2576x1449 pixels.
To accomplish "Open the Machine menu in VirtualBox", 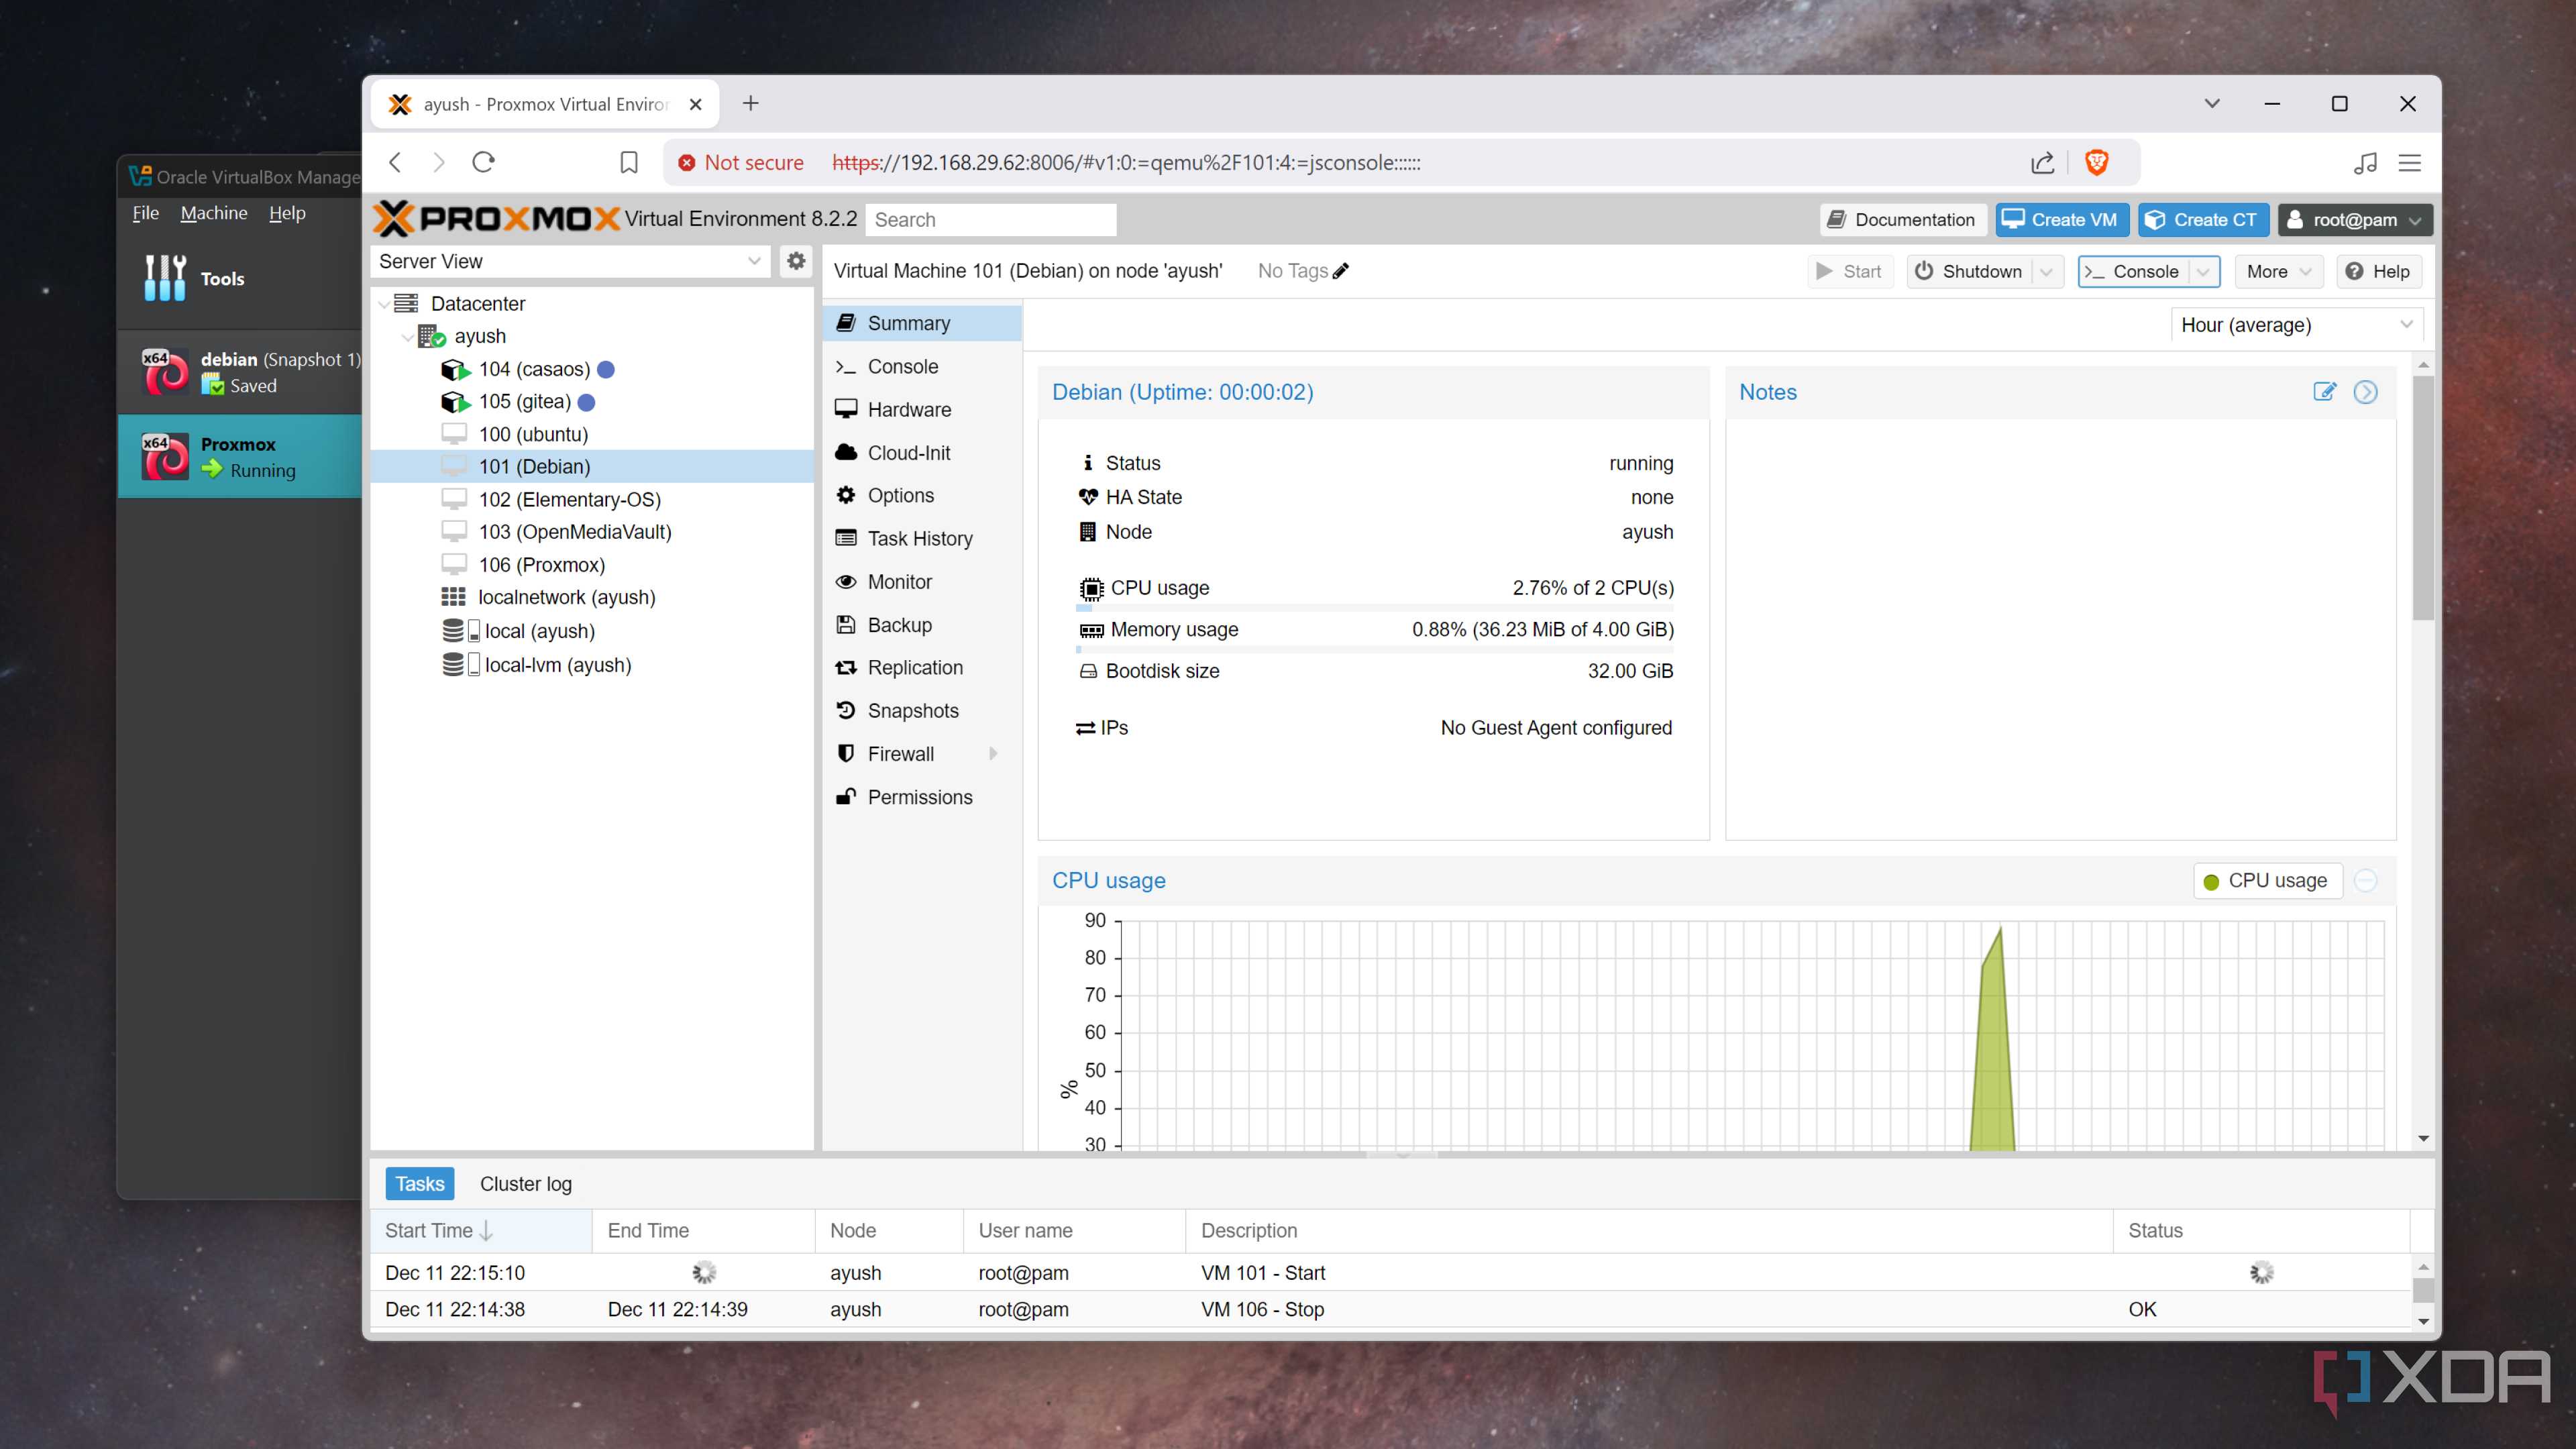I will coord(214,212).
